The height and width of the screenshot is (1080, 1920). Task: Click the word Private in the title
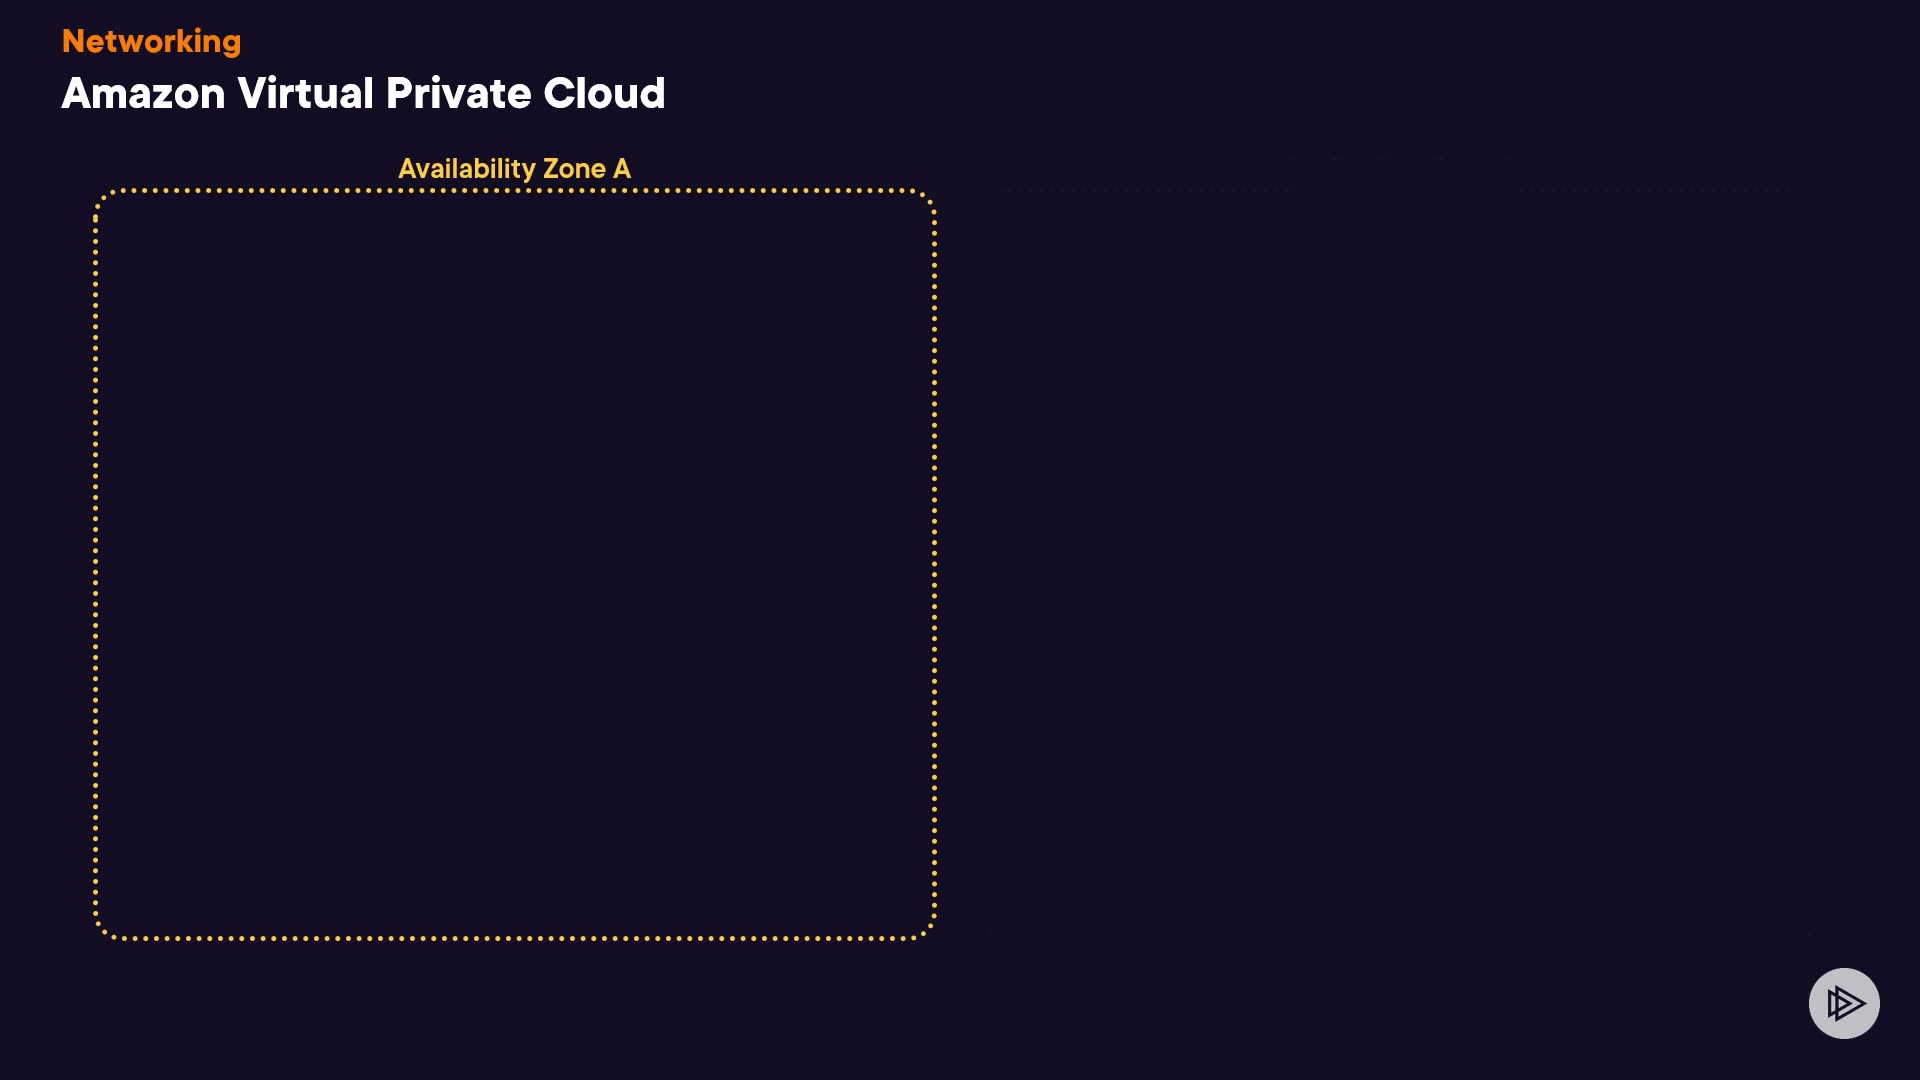pyautogui.click(x=458, y=93)
